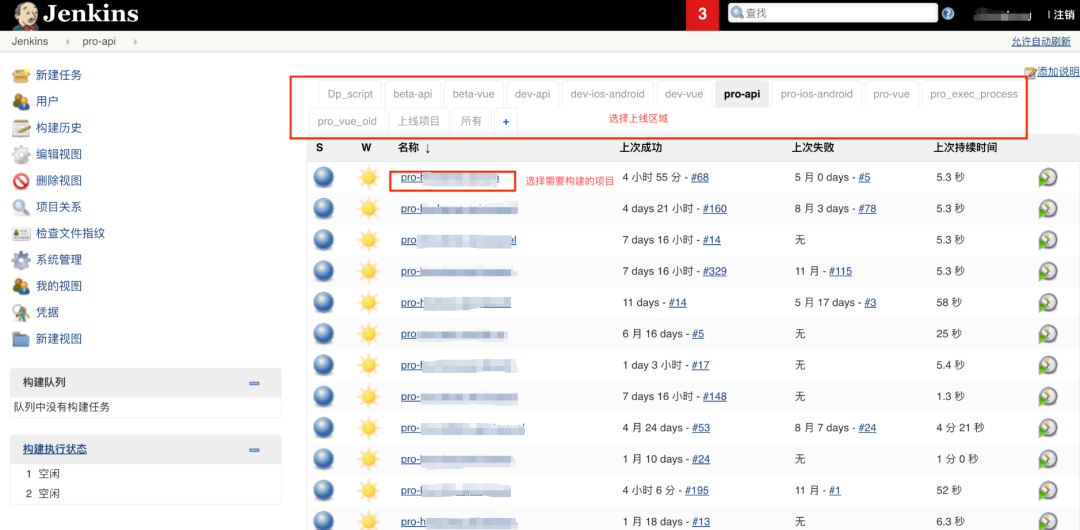
Task: Schedule build for the row with #53
Action: tap(1048, 428)
